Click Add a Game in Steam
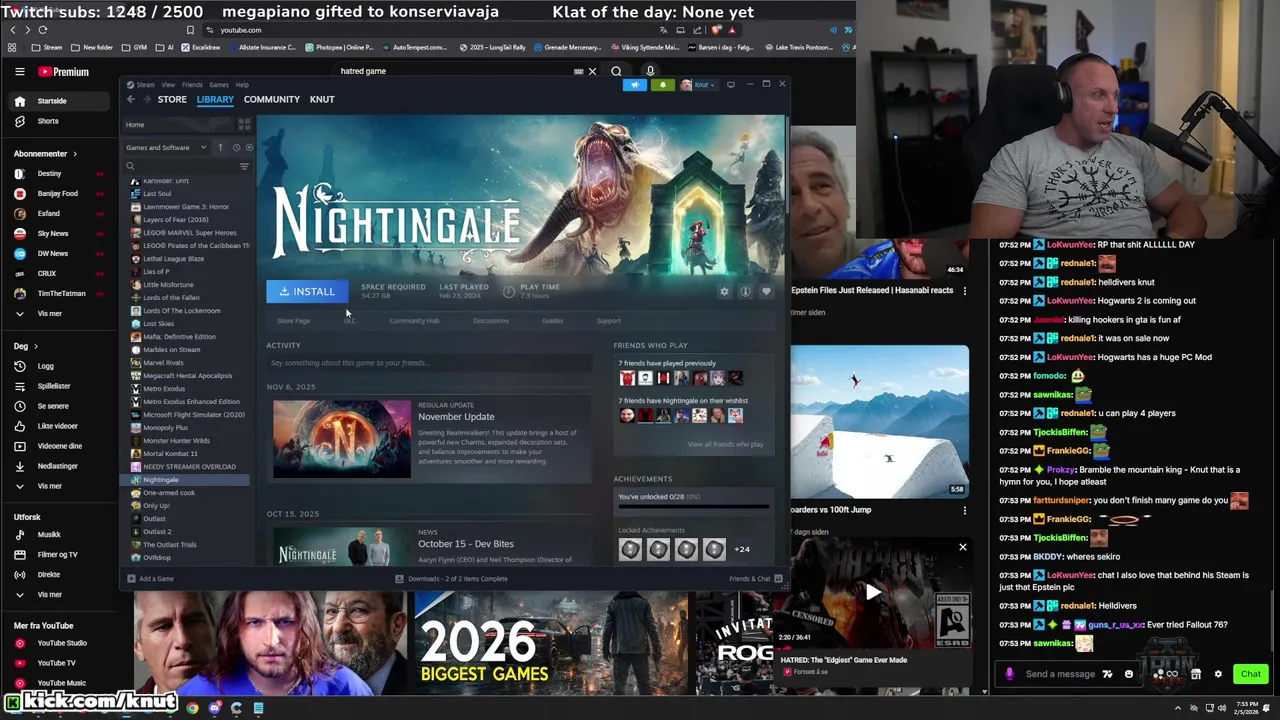Image resolution: width=1280 pixels, height=720 pixels. 151,579
